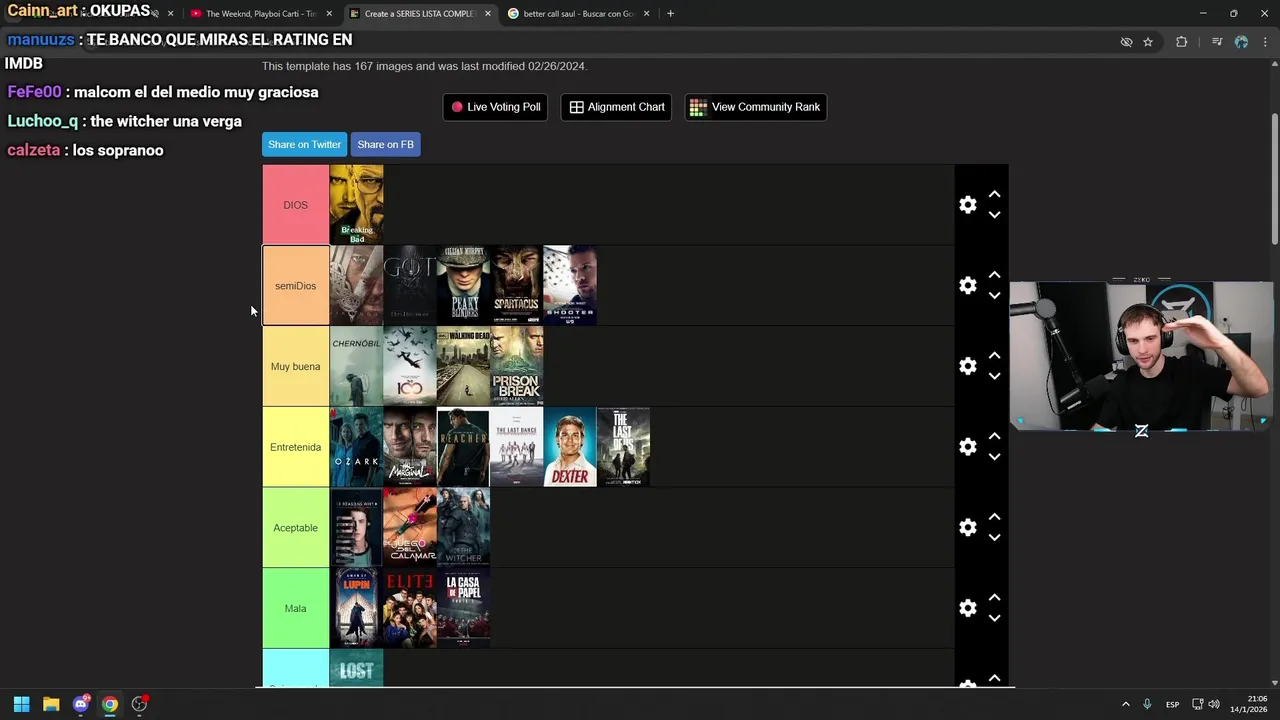This screenshot has height=720, width=1280.
Task: Move Muy buena tier up with arrow
Action: pyautogui.click(x=994, y=356)
